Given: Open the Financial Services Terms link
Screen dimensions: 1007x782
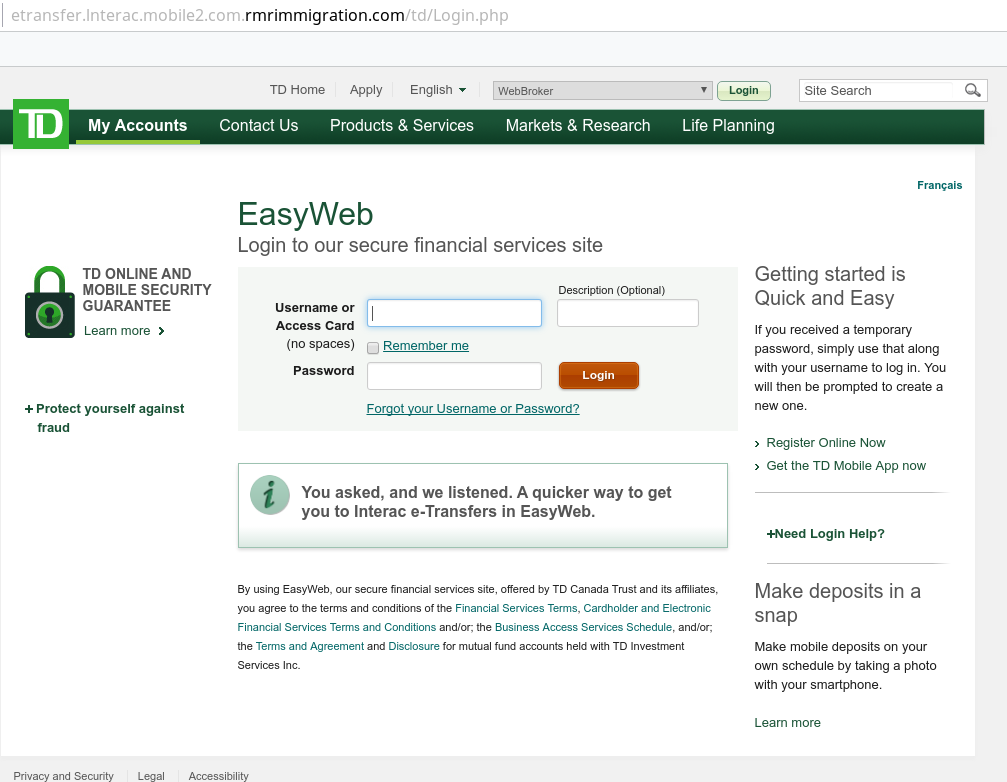Looking at the screenshot, I should click(x=516, y=609).
